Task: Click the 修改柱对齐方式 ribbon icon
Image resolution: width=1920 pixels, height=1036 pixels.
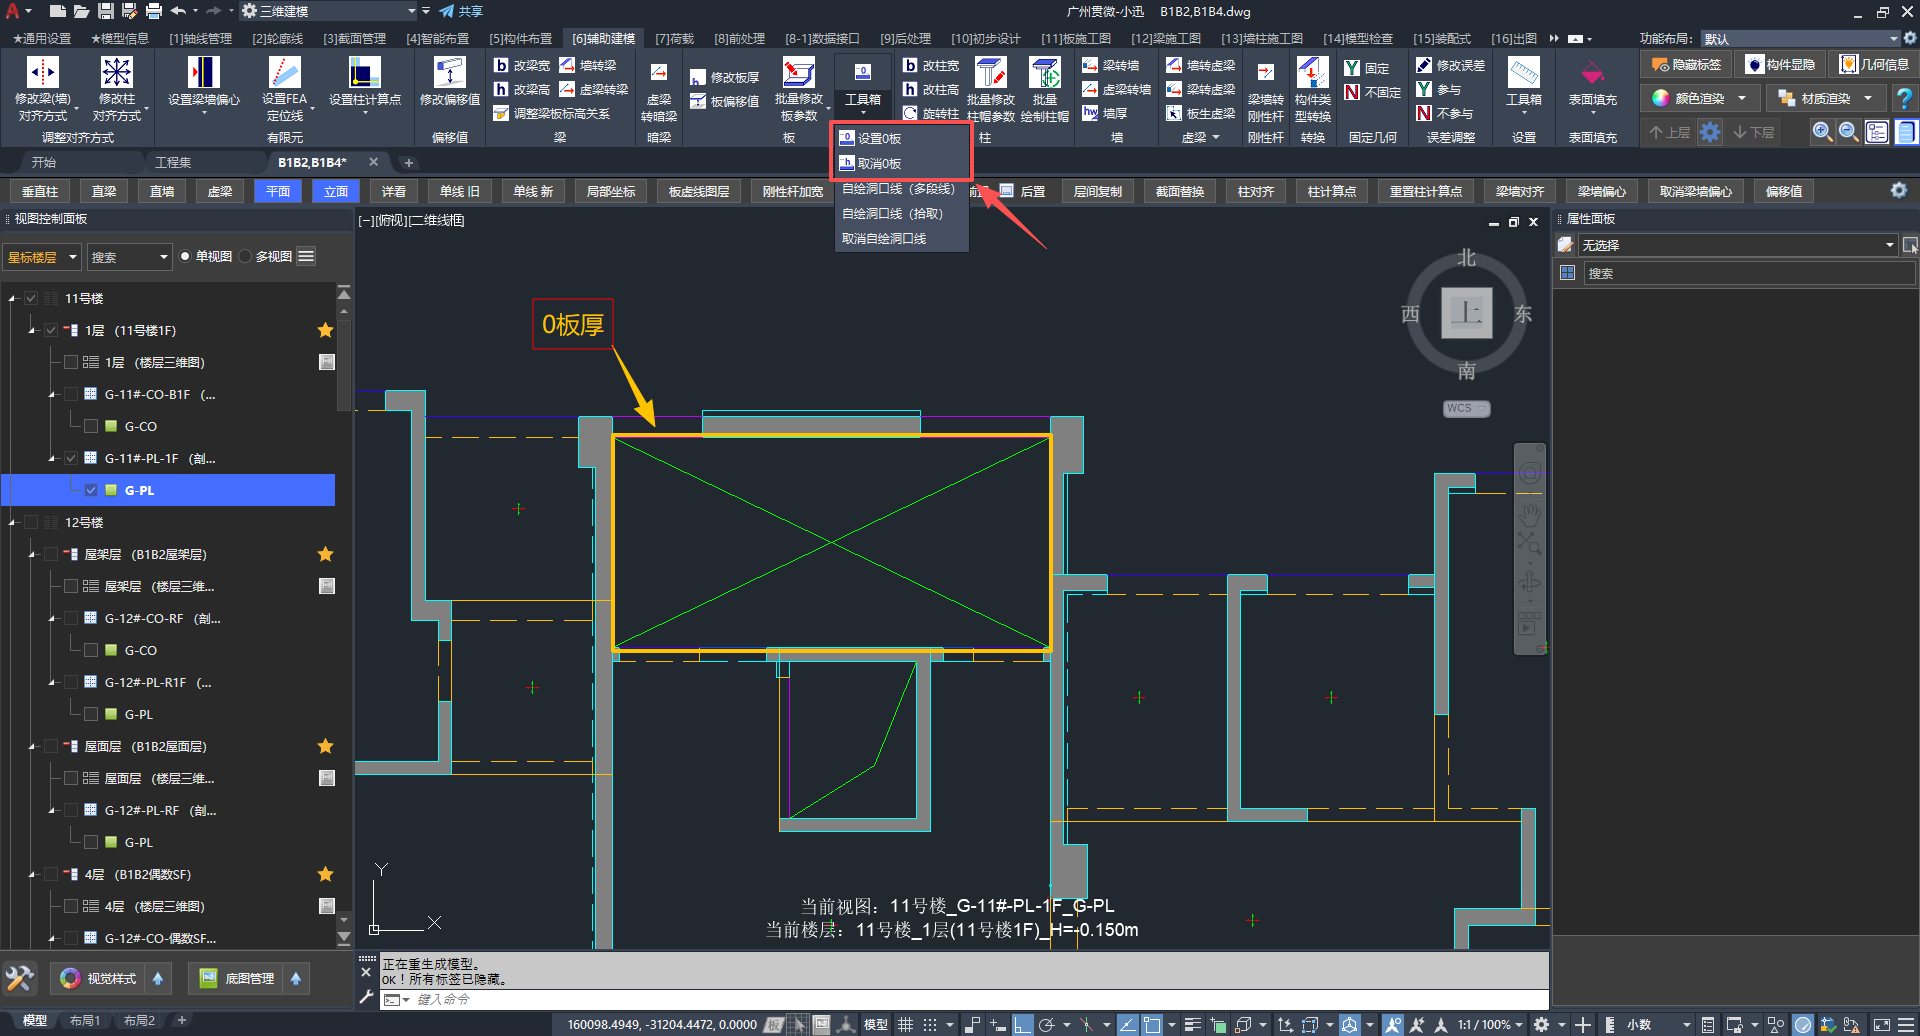Action: pos(117,72)
